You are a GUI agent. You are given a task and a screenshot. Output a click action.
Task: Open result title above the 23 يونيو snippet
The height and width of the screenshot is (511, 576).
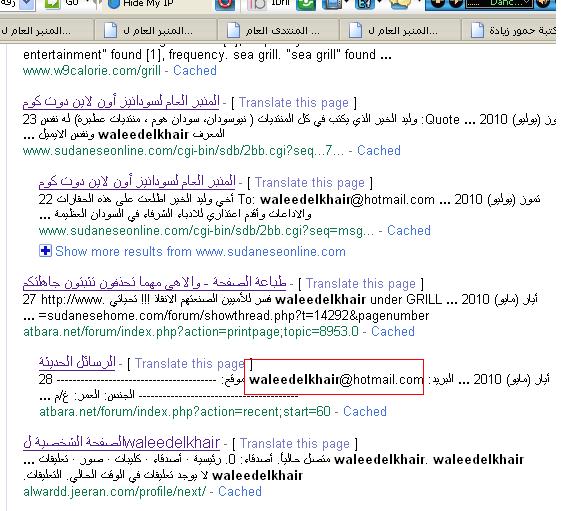coord(121,101)
